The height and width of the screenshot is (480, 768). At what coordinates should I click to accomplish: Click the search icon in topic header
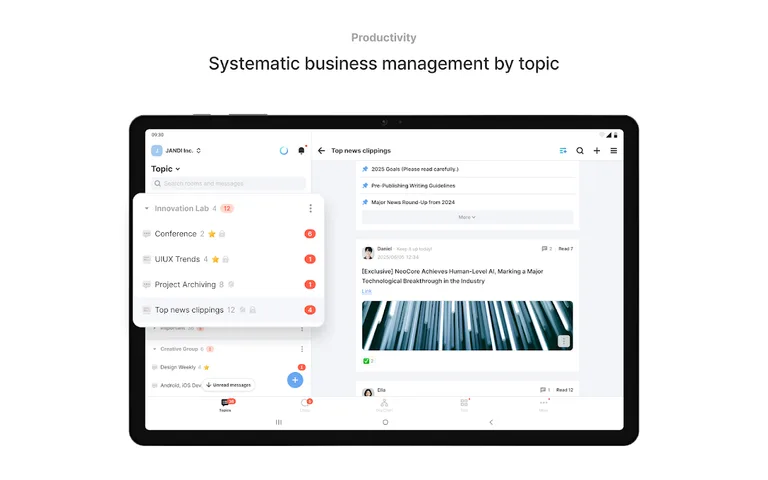click(x=580, y=151)
